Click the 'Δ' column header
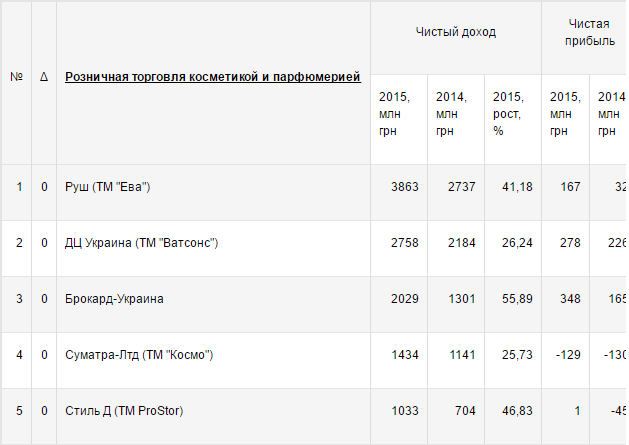Screen dimensions: 629x445 [x=44, y=77]
